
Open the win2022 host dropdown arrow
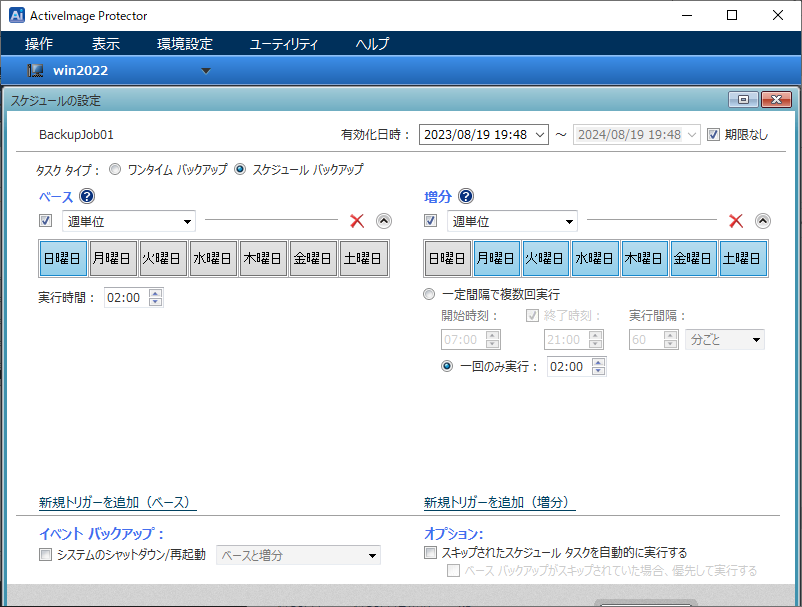(x=206, y=71)
